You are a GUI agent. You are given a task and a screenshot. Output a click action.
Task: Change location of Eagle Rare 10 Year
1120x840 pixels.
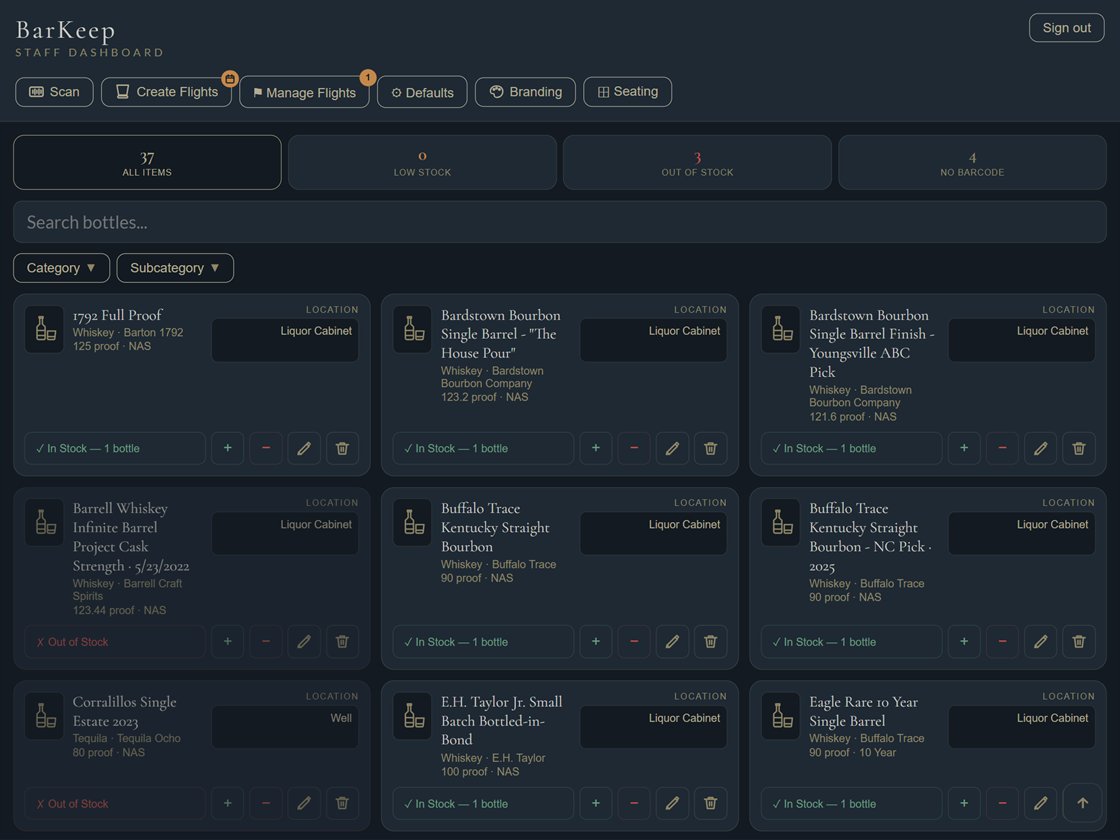[1022, 727]
